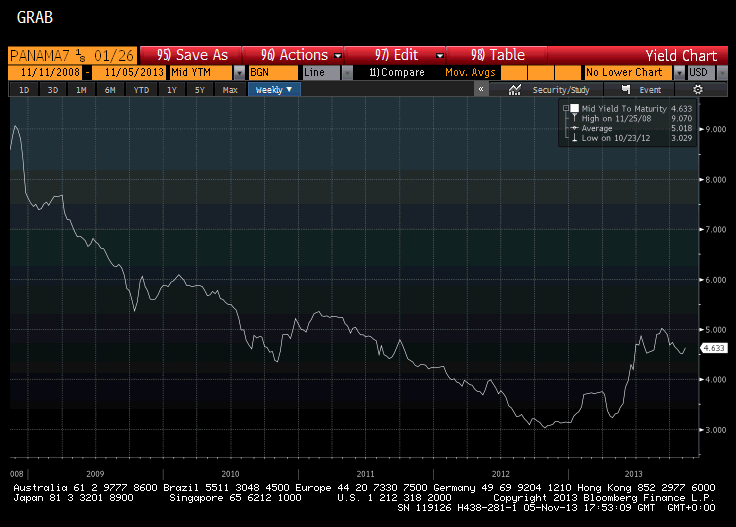Select the 6M range tab

coord(110,90)
